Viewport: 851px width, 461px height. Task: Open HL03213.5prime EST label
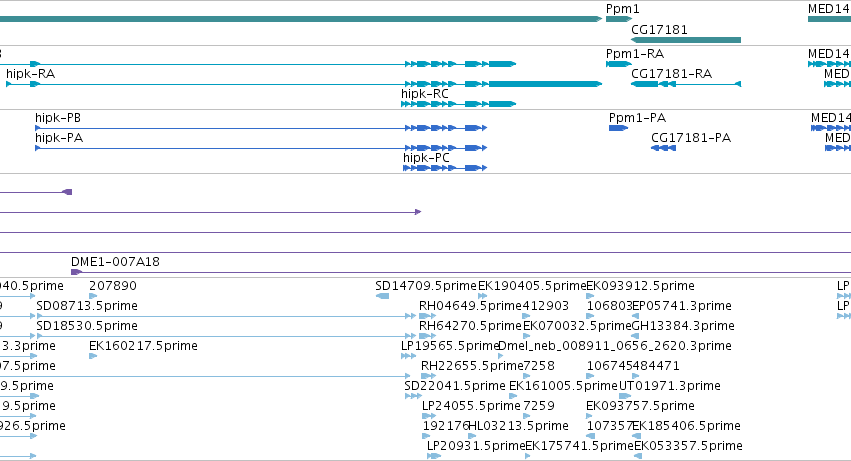coord(518,426)
